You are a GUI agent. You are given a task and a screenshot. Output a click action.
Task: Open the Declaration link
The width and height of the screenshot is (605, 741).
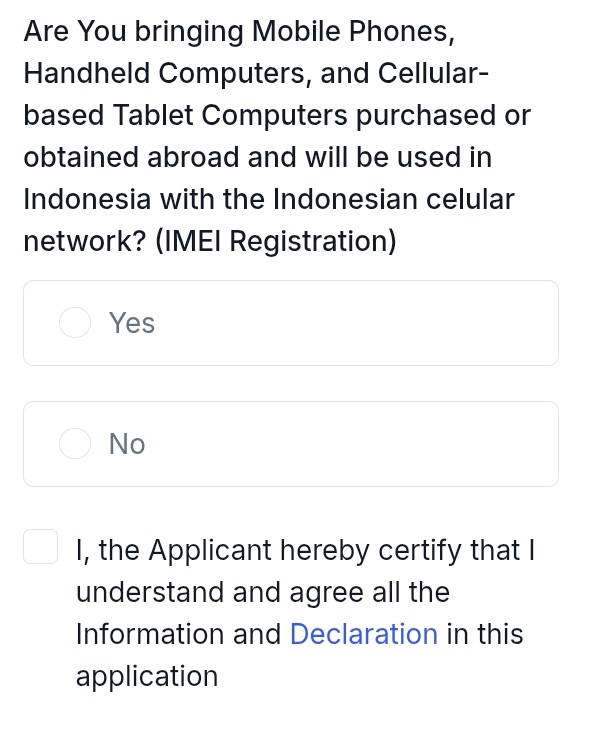(364, 634)
